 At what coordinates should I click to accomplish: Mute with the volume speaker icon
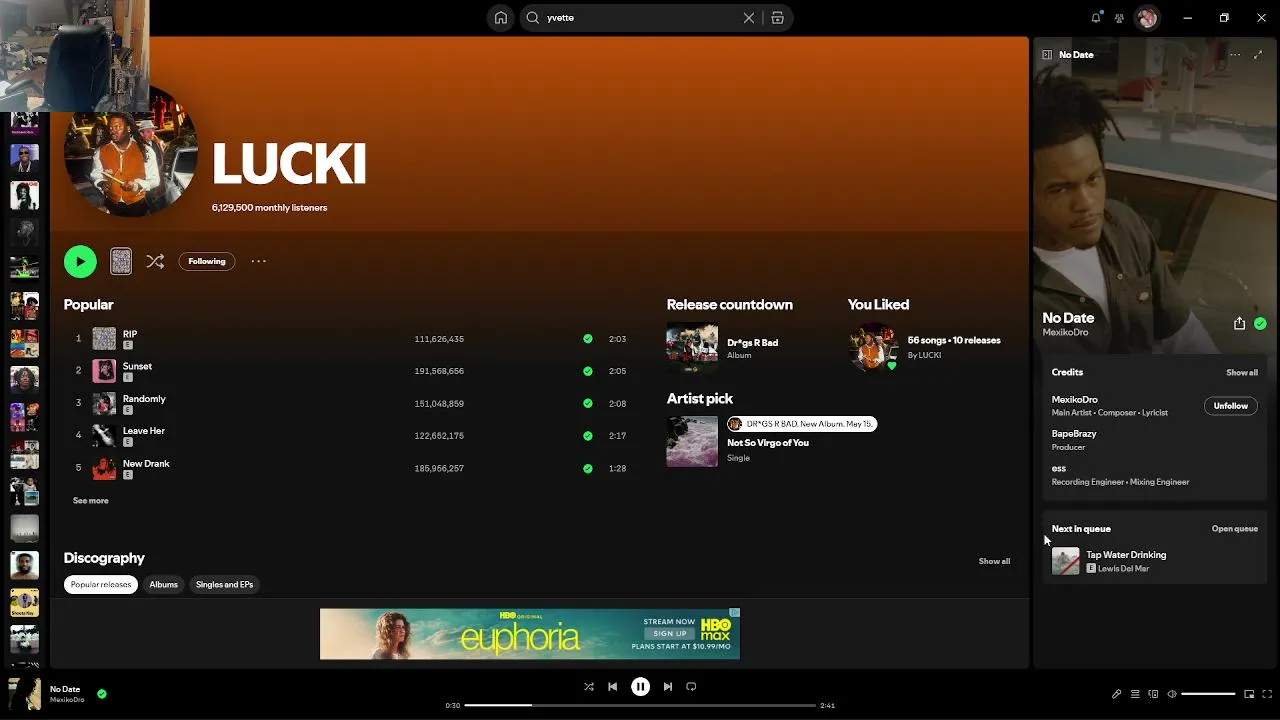click(1172, 694)
